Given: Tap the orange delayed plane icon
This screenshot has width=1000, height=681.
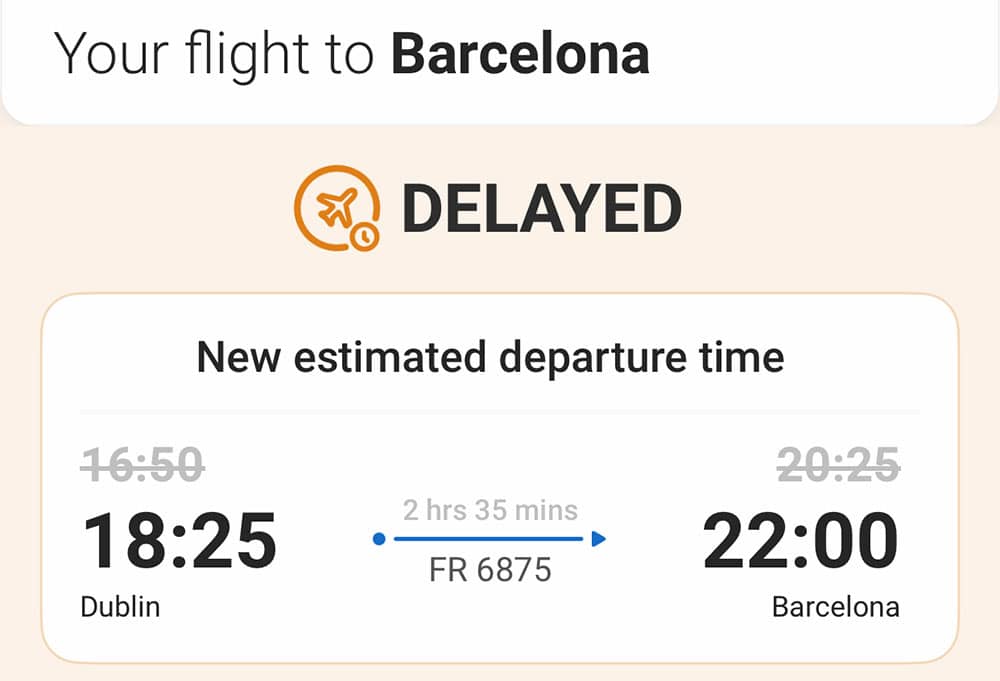Looking at the screenshot, I should click(x=337, y=208).
